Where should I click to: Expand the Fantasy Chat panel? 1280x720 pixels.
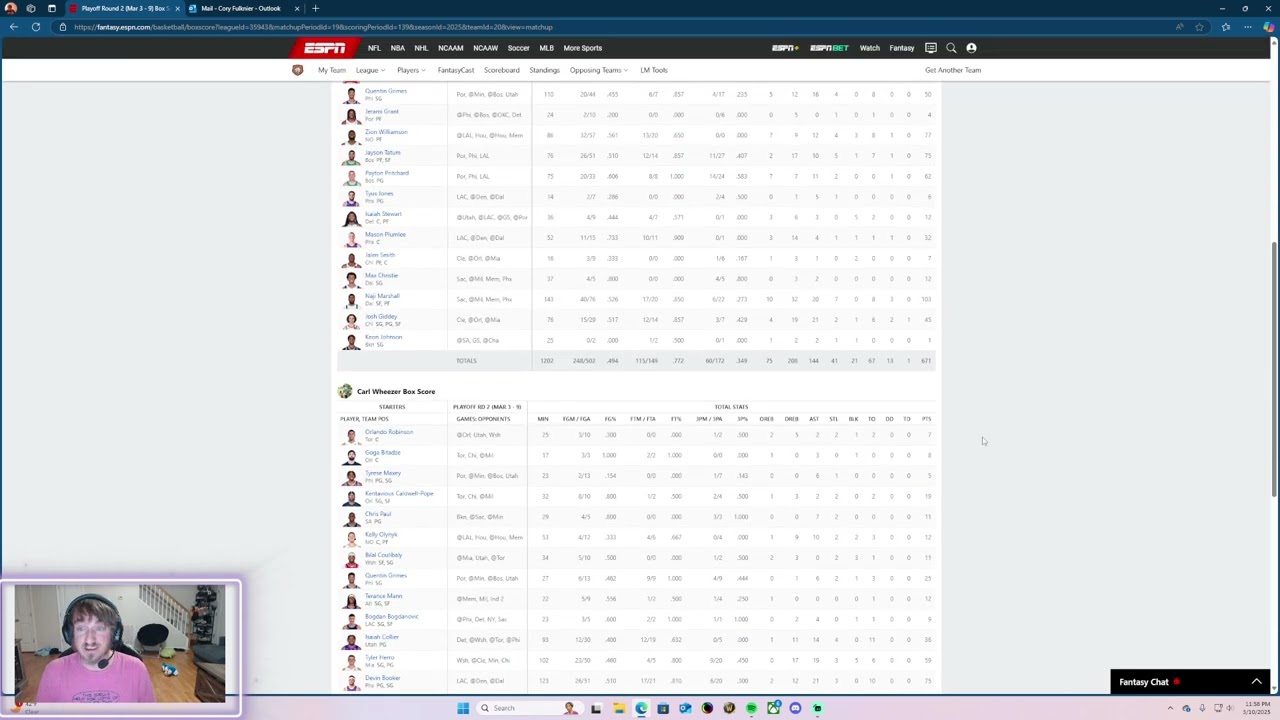click(x=1256, y=682)
